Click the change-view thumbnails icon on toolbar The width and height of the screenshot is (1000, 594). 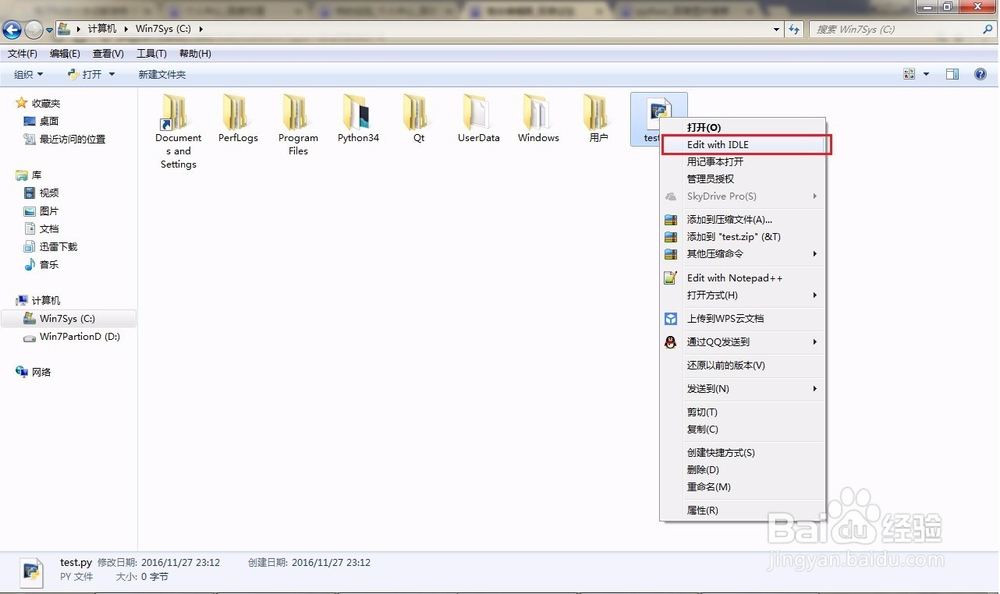[910, 73]
